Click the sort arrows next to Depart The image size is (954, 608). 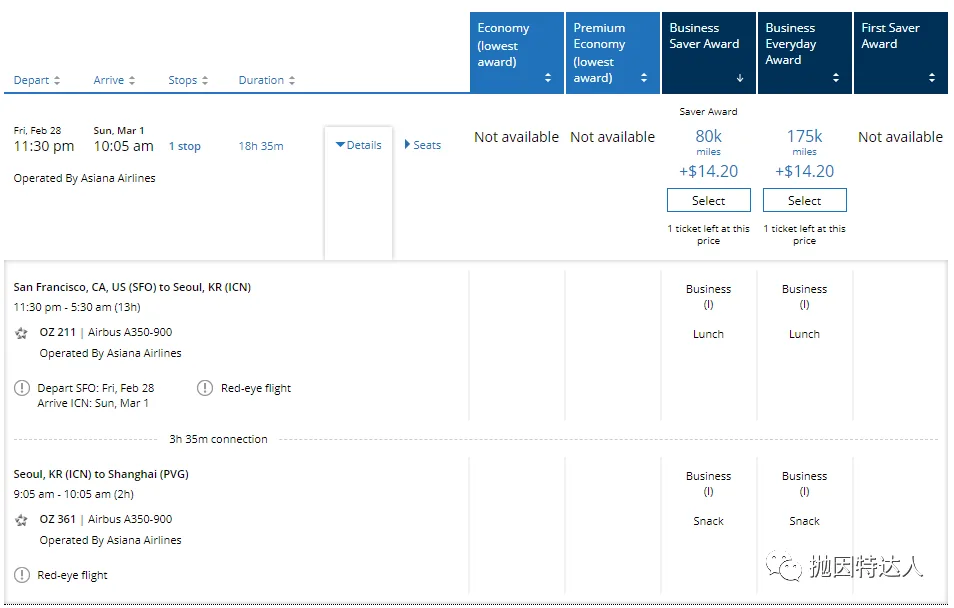tap(57, 80)
